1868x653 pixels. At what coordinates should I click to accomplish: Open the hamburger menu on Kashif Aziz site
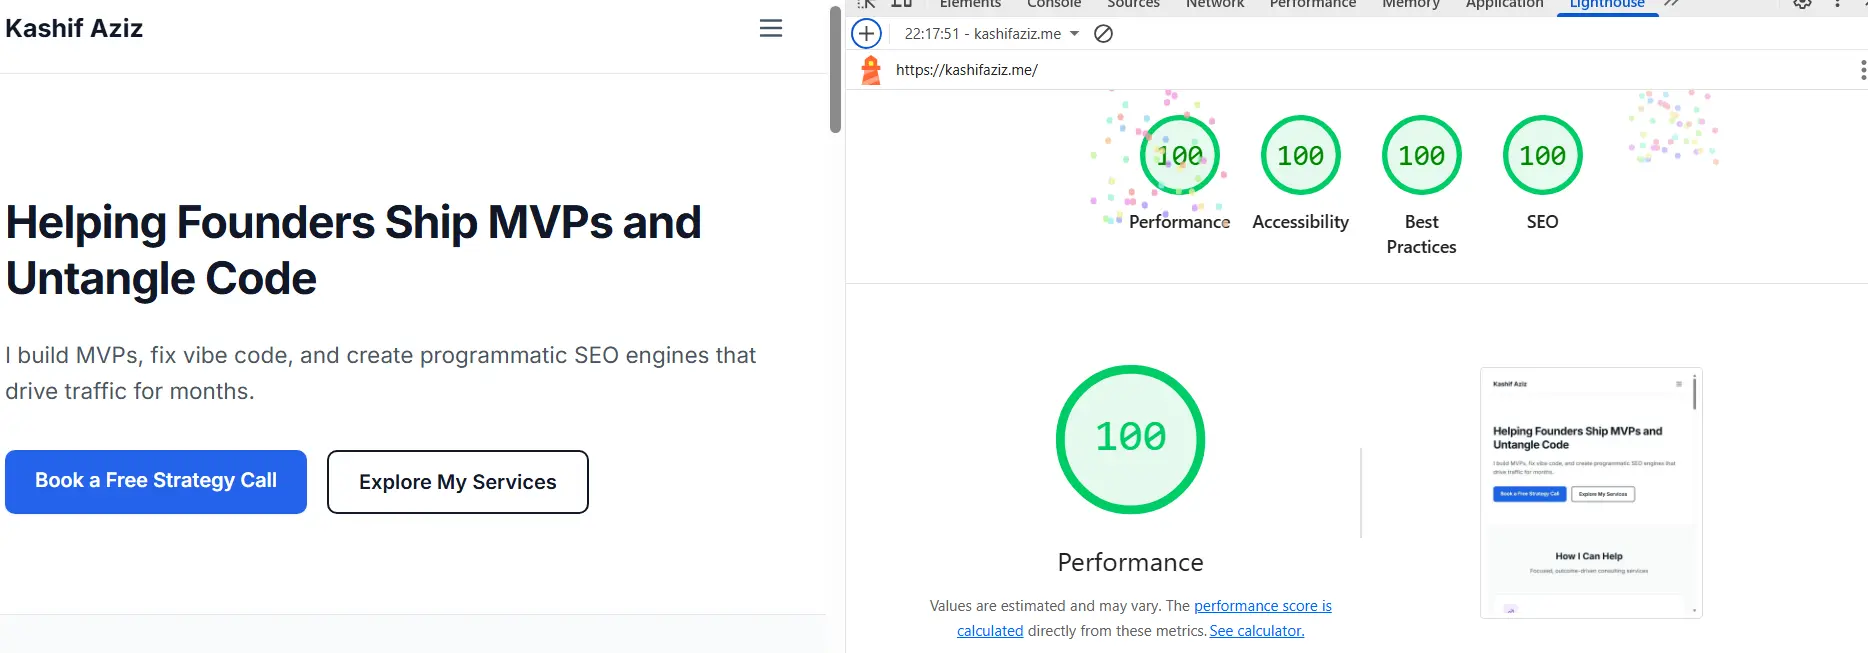click(770, 28)
